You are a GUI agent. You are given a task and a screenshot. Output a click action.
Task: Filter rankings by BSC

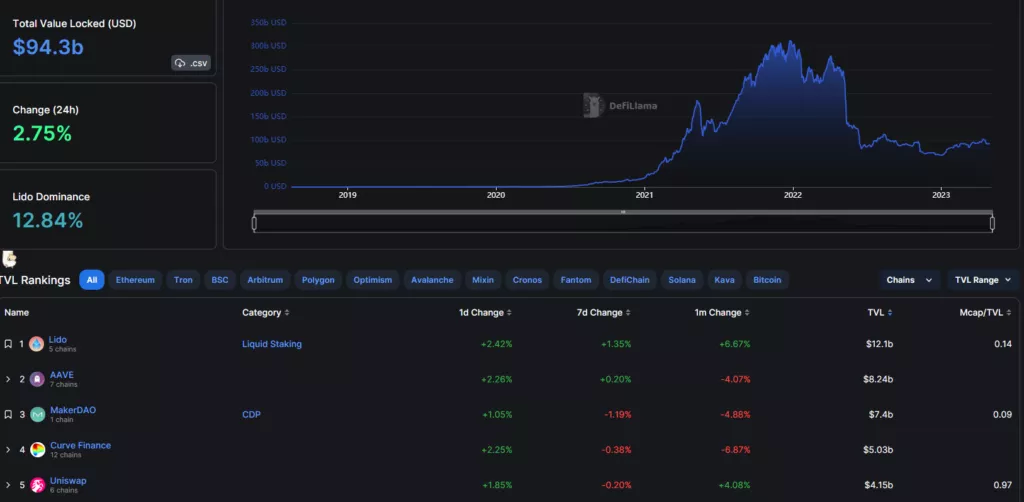click(220, 280)
